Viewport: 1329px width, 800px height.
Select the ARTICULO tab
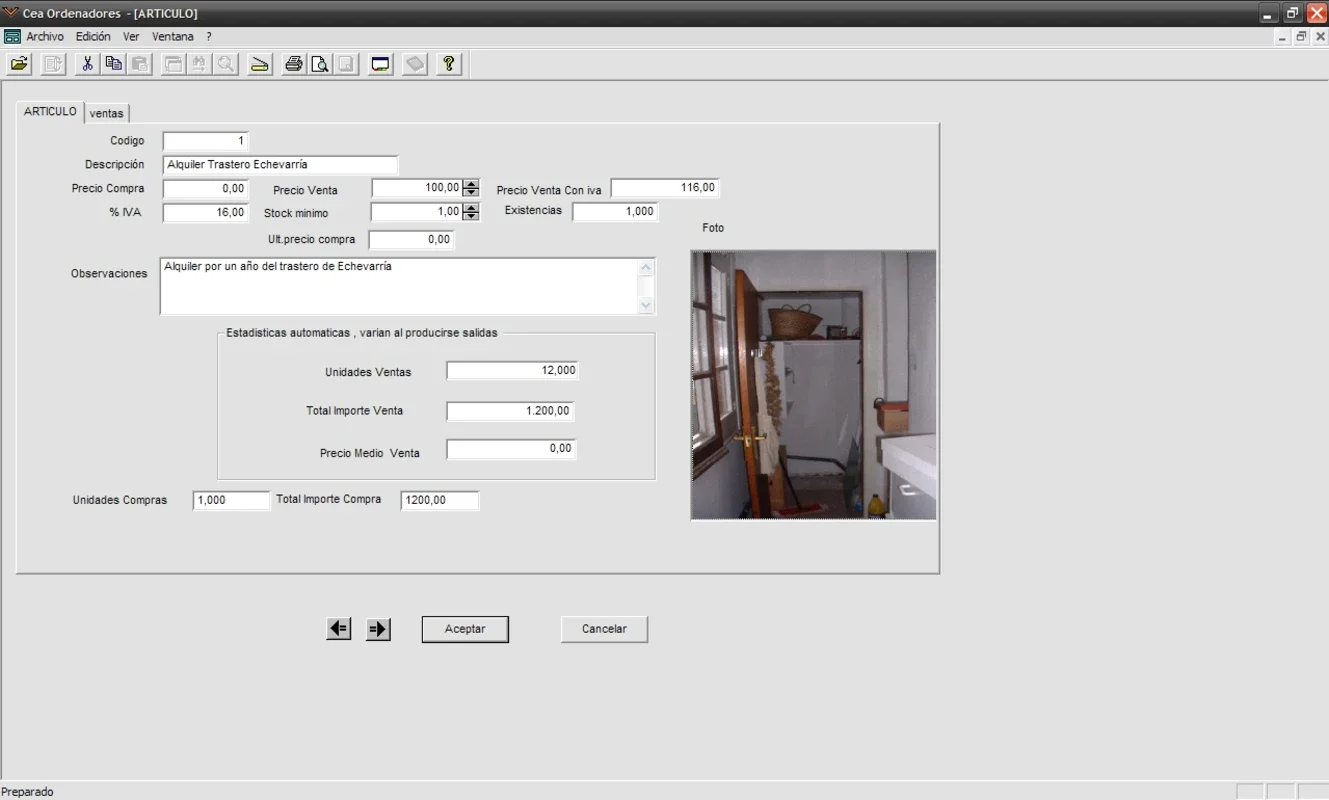click(50, 112)
